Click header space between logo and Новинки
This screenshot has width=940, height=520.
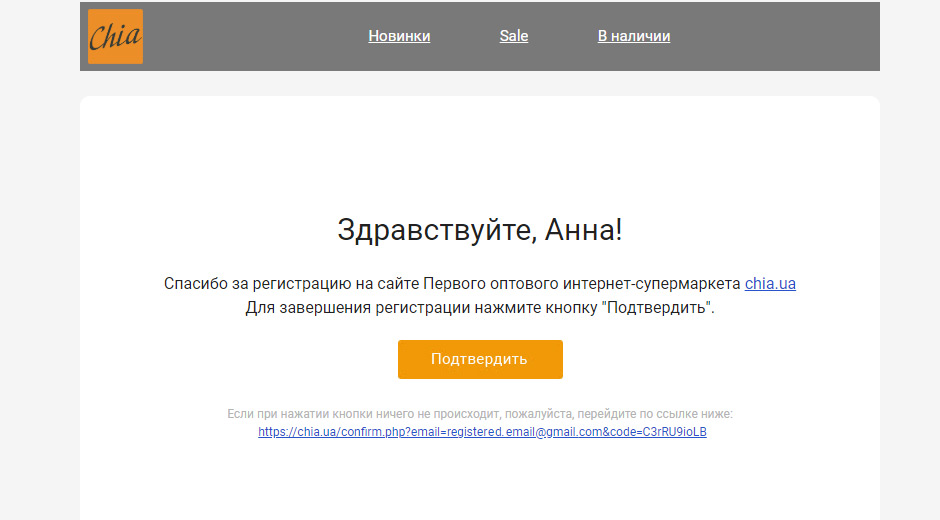pos(250,37)
